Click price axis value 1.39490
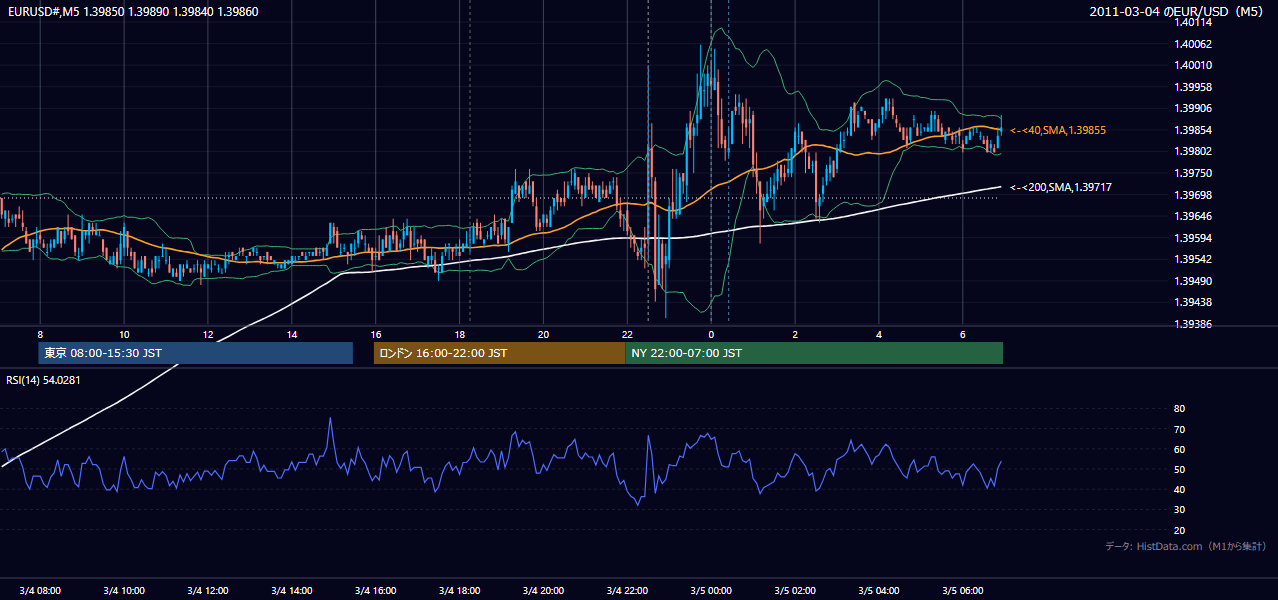The width and height of the screenshot is (1278, 600). (1195, 281)
